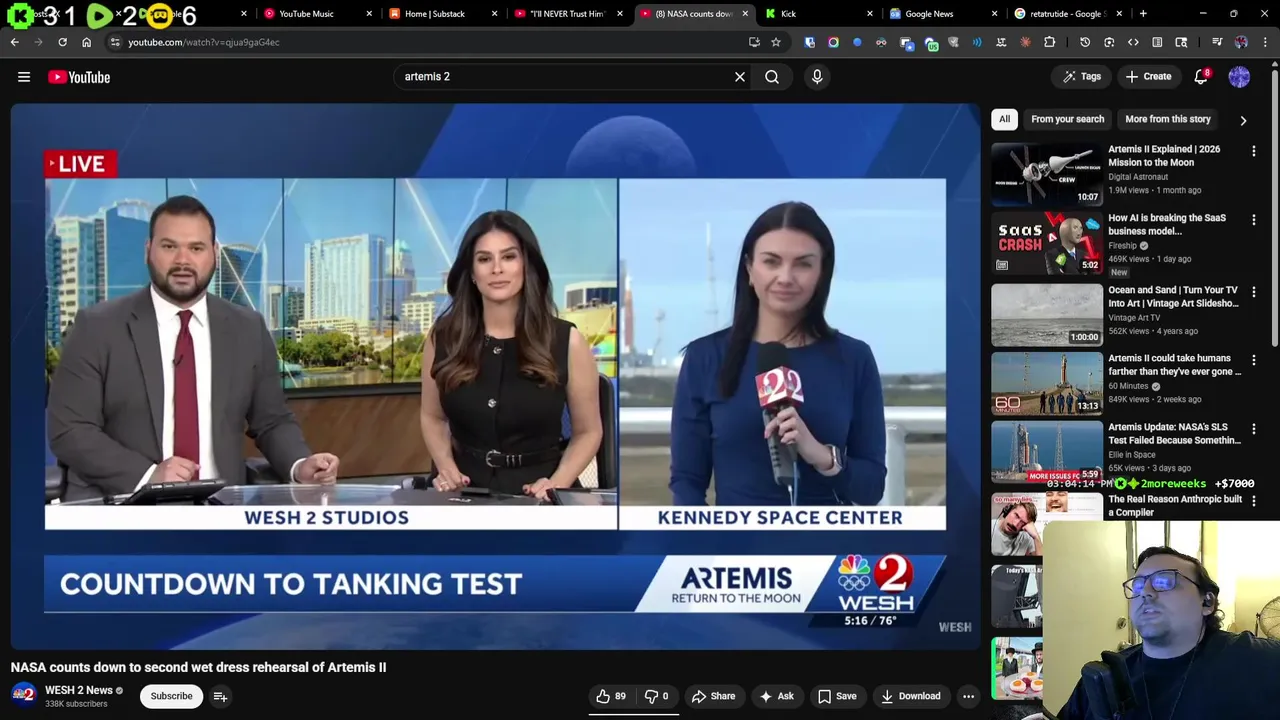Go back in browser history
1280x720 pixels.
point(14,42)
